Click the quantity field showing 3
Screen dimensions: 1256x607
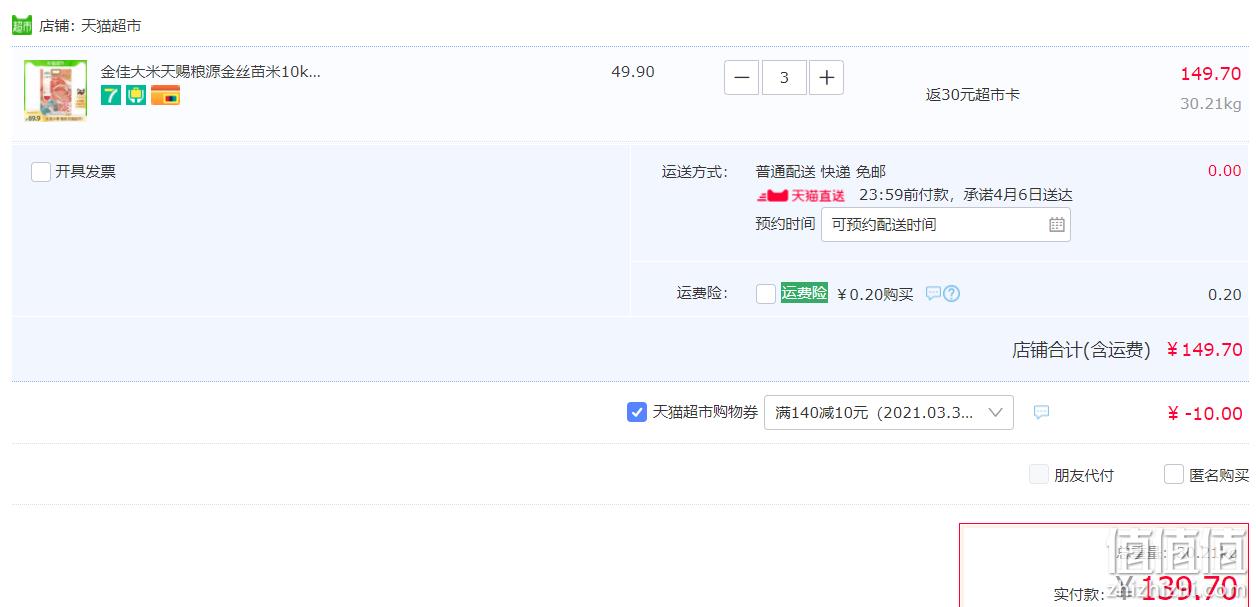point(784,78)
